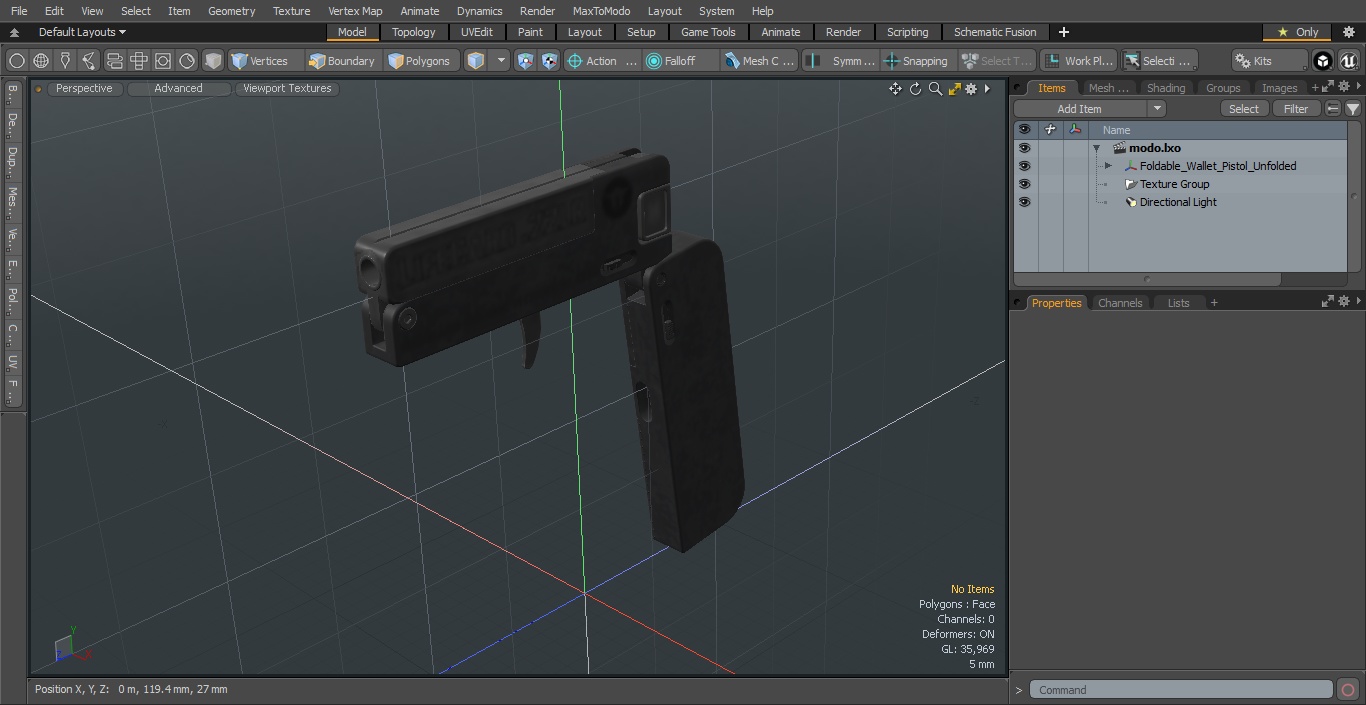Viewport: 1366px width, 705px height.
Task: Click the list options icon beside Filter
Action: 1333,109
